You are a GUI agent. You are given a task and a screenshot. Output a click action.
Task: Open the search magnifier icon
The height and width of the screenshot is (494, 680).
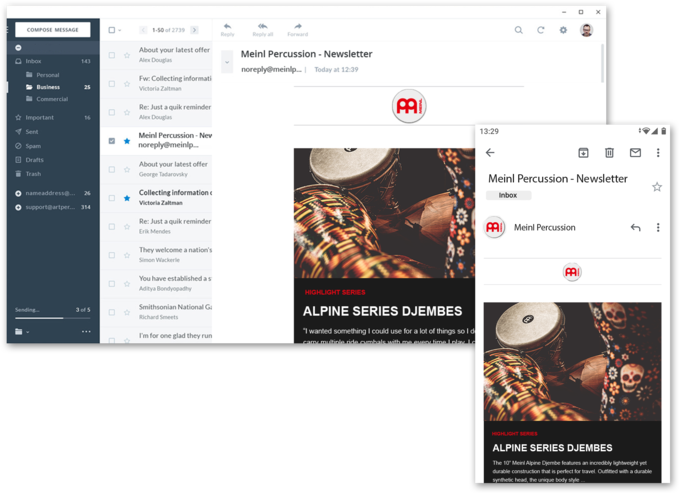518,30
